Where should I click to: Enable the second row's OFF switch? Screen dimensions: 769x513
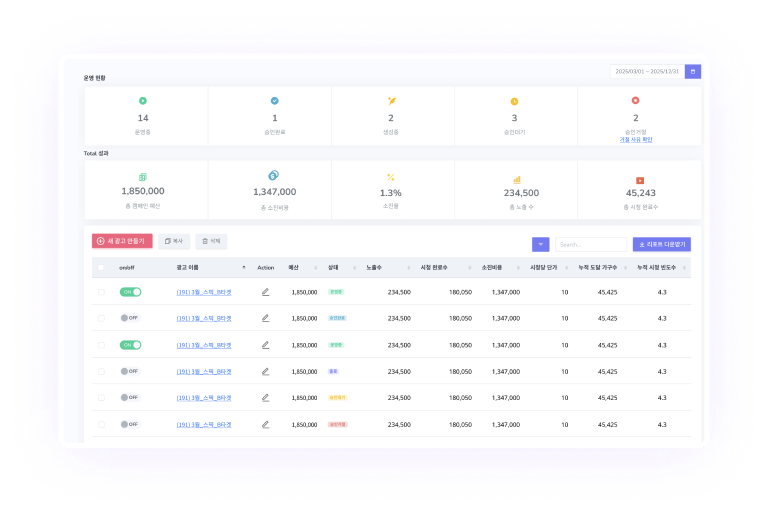pos(130,318)
